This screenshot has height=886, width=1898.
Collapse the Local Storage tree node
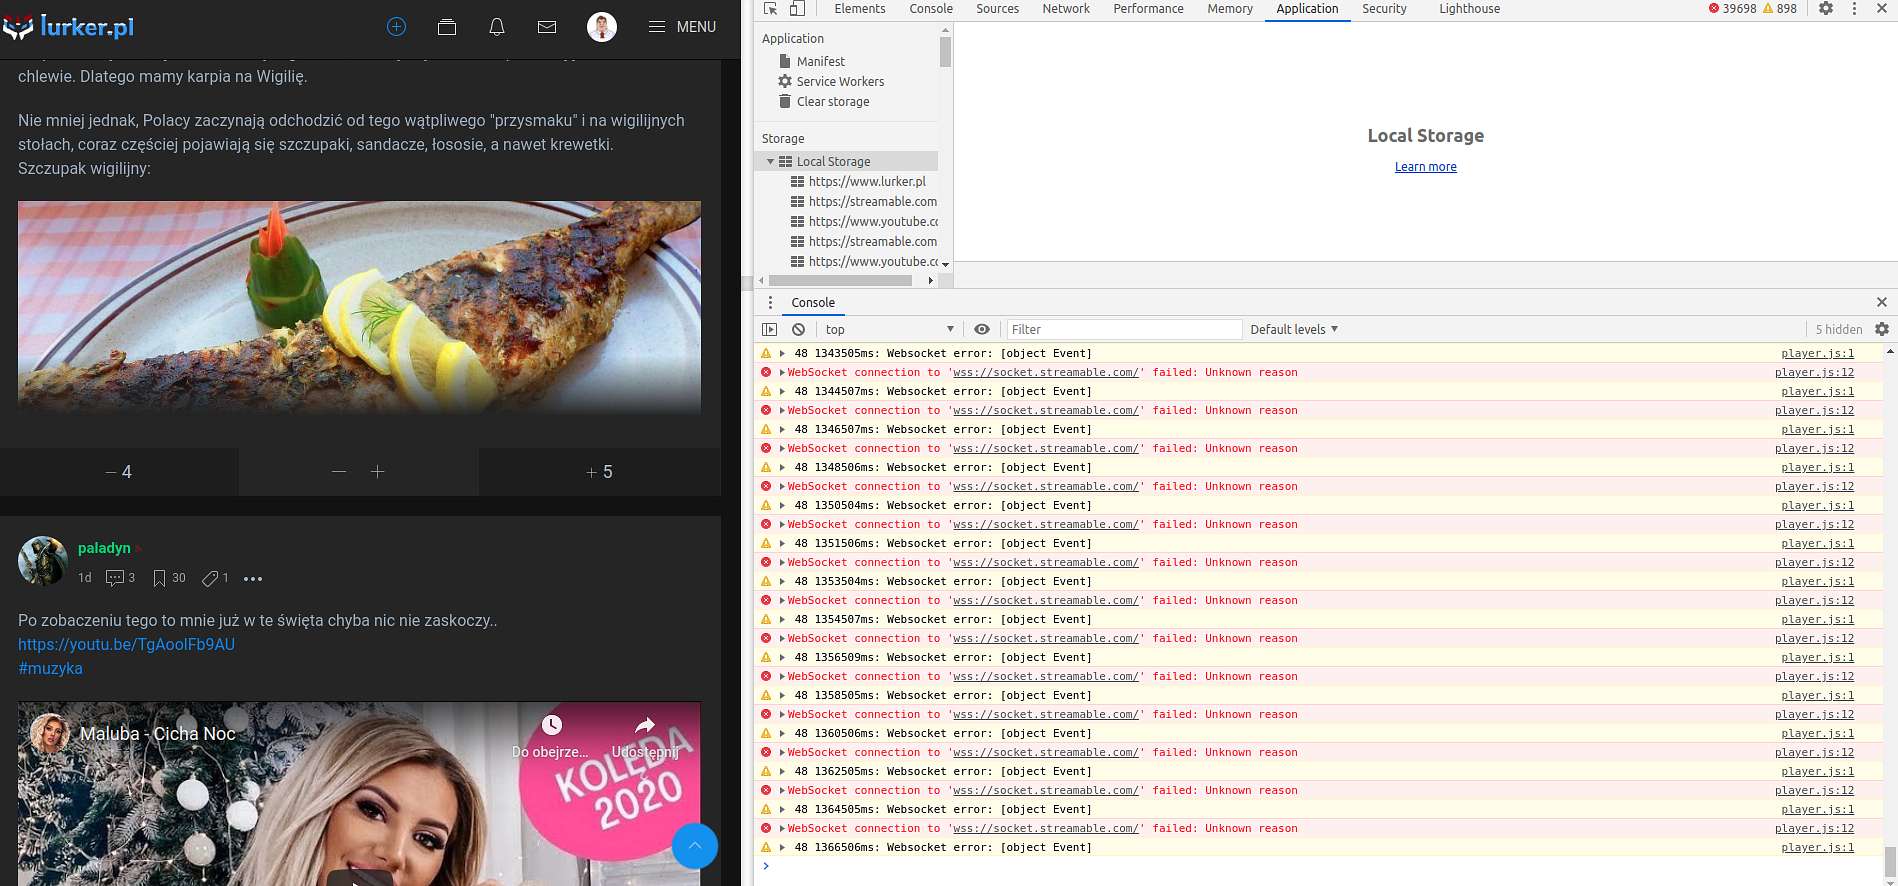click(770, 161)
